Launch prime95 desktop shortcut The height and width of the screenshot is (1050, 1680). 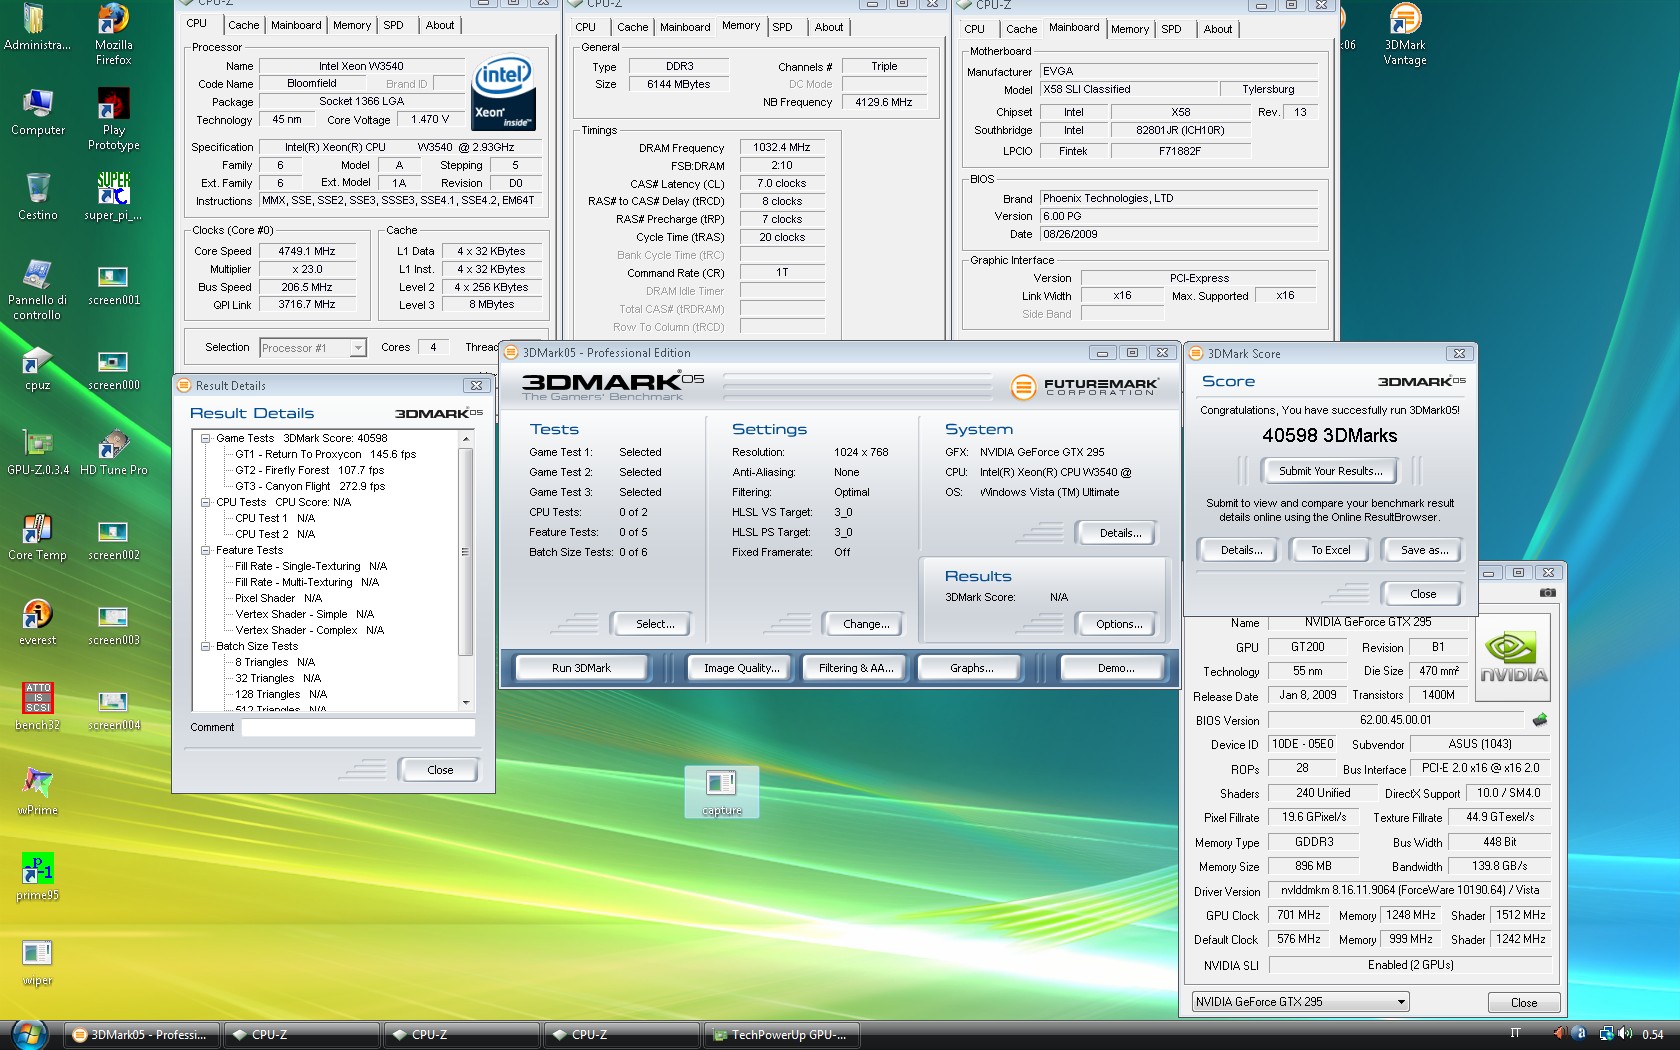(38, 876)
